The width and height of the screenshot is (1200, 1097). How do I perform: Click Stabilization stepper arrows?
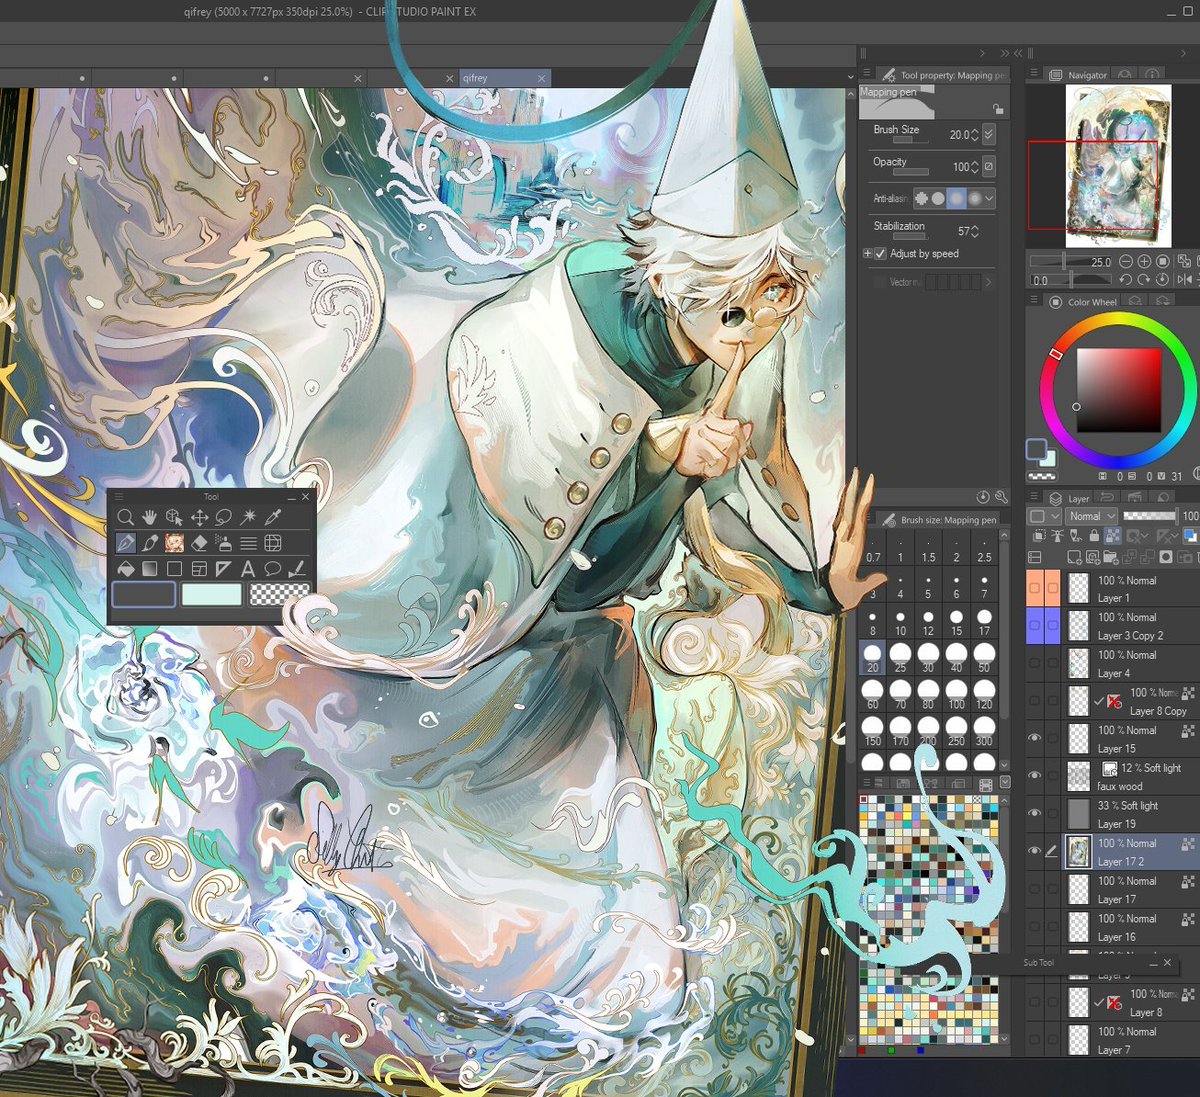(975, 231)
